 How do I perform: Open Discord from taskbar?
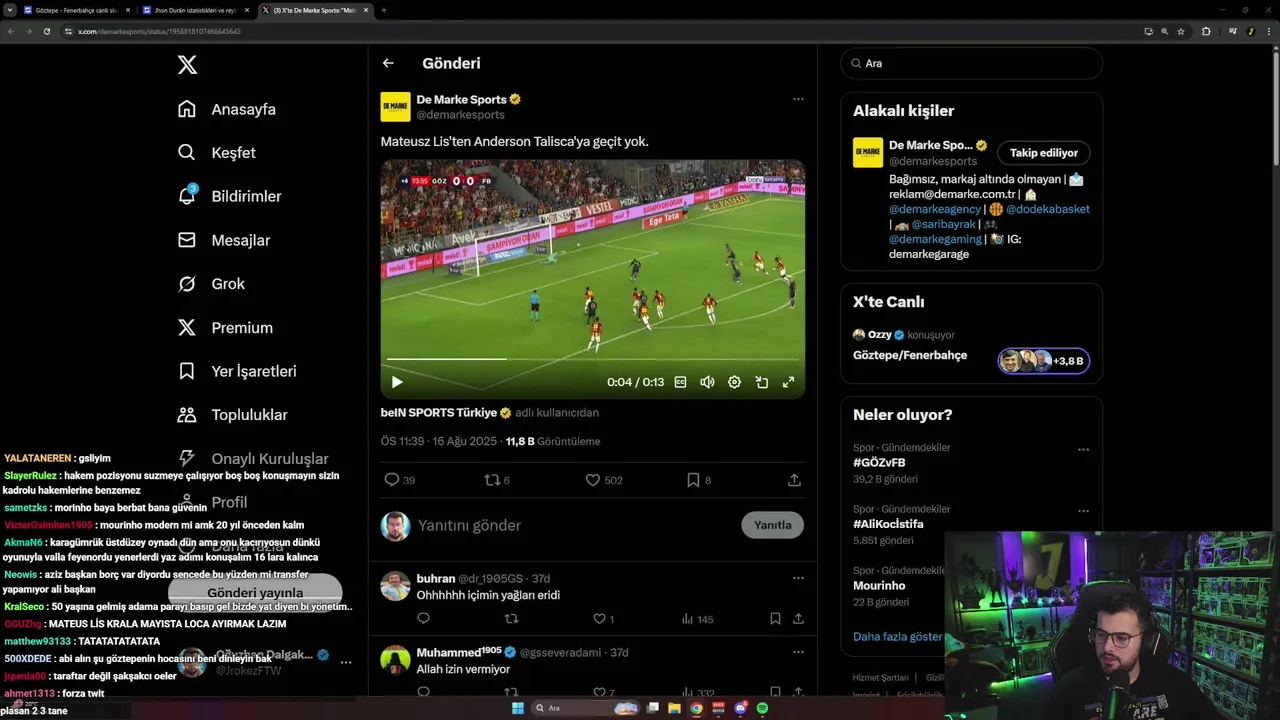(x=741, y=708)
